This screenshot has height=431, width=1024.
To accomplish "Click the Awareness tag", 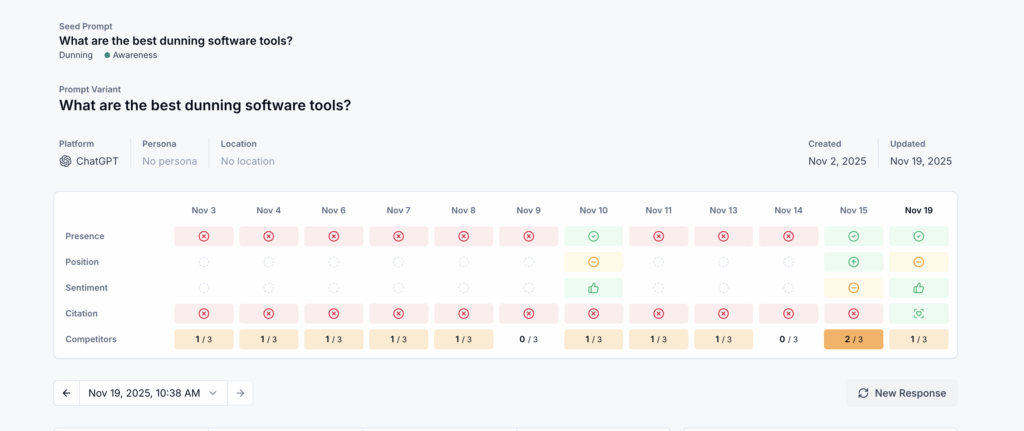I will coord(134,55).
